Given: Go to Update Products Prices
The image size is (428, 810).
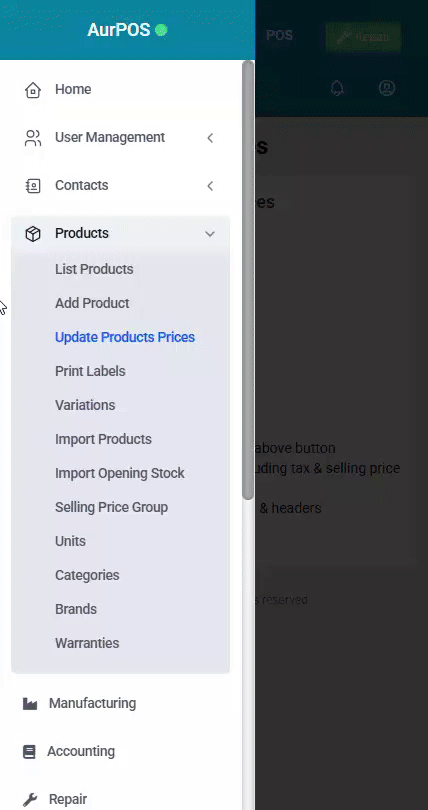Looking at the screenshot, I should 125,337.
